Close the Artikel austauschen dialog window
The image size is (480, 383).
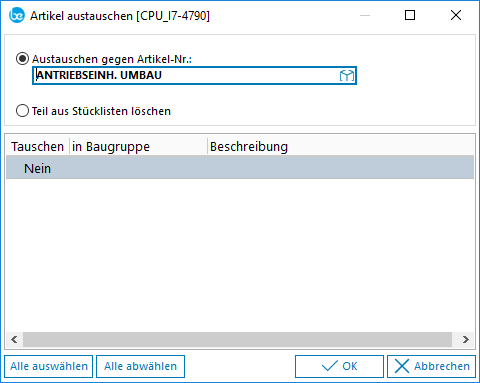pyautogui.click(x=456, y=15)
